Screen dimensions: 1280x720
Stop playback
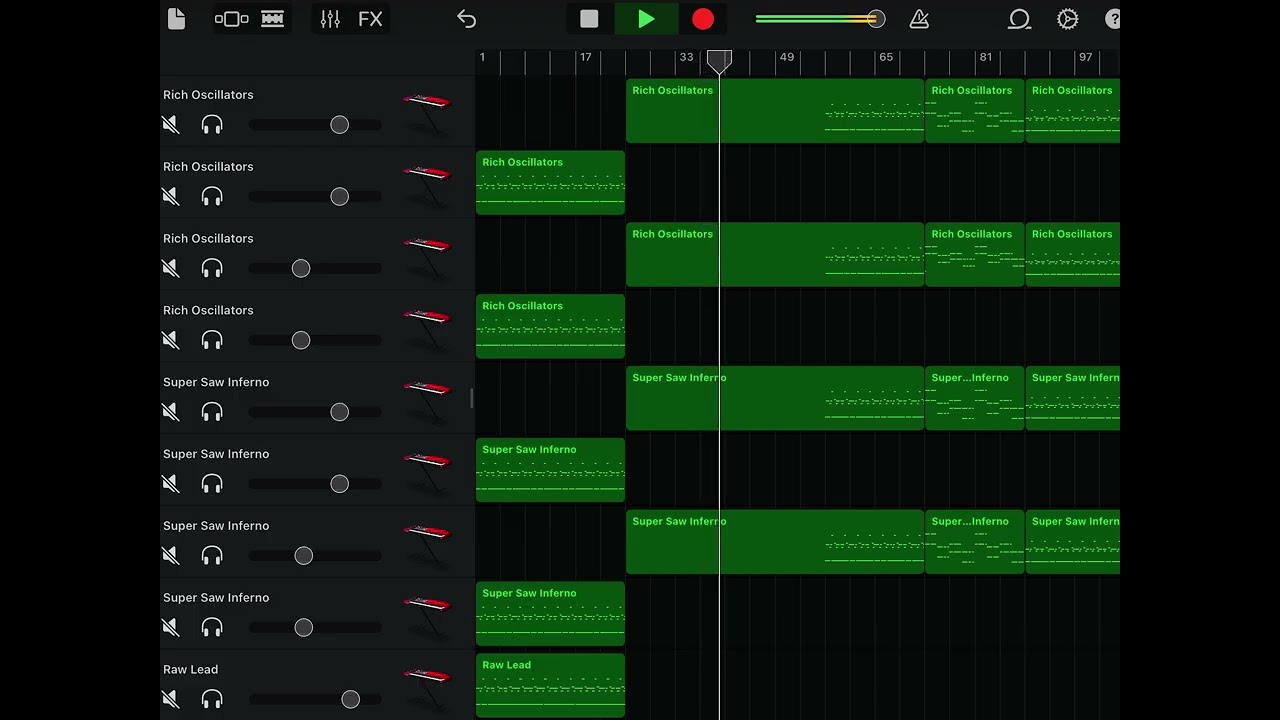tap(589, 19)
